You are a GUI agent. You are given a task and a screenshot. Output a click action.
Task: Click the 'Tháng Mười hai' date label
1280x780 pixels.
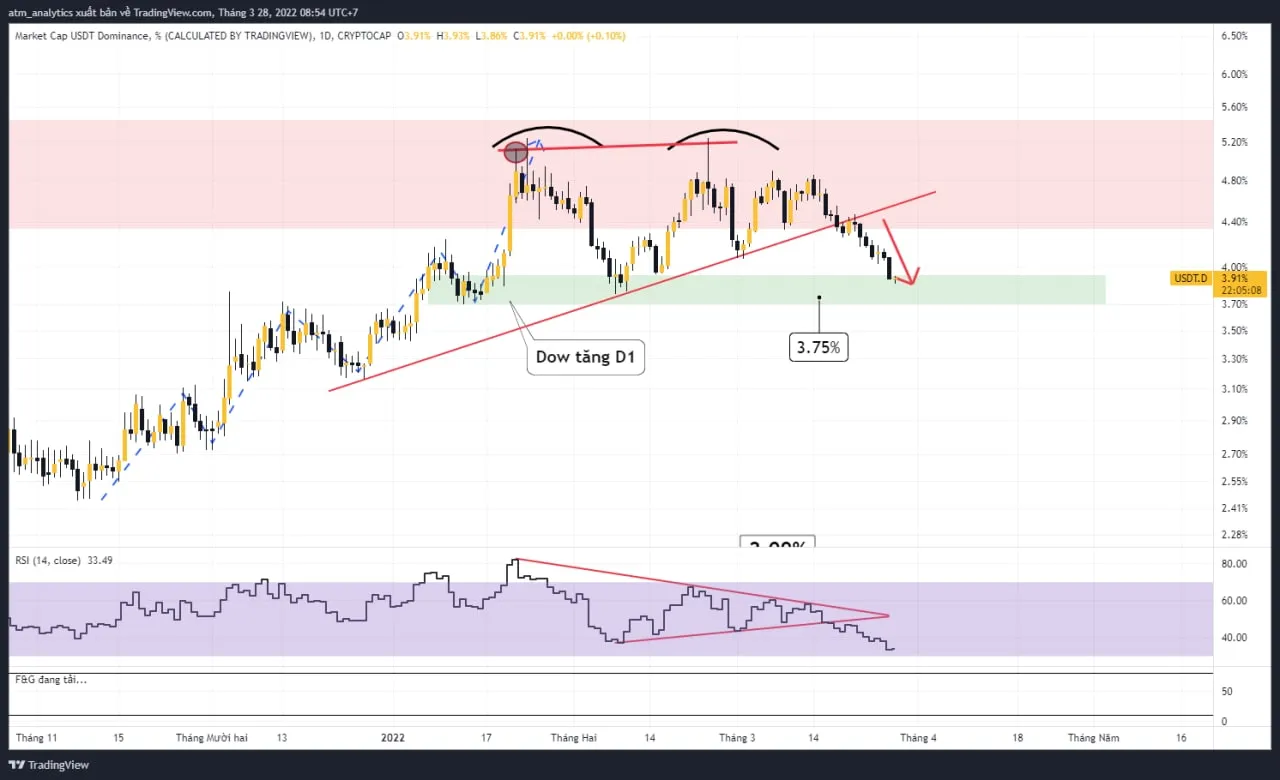pos(211,738)
